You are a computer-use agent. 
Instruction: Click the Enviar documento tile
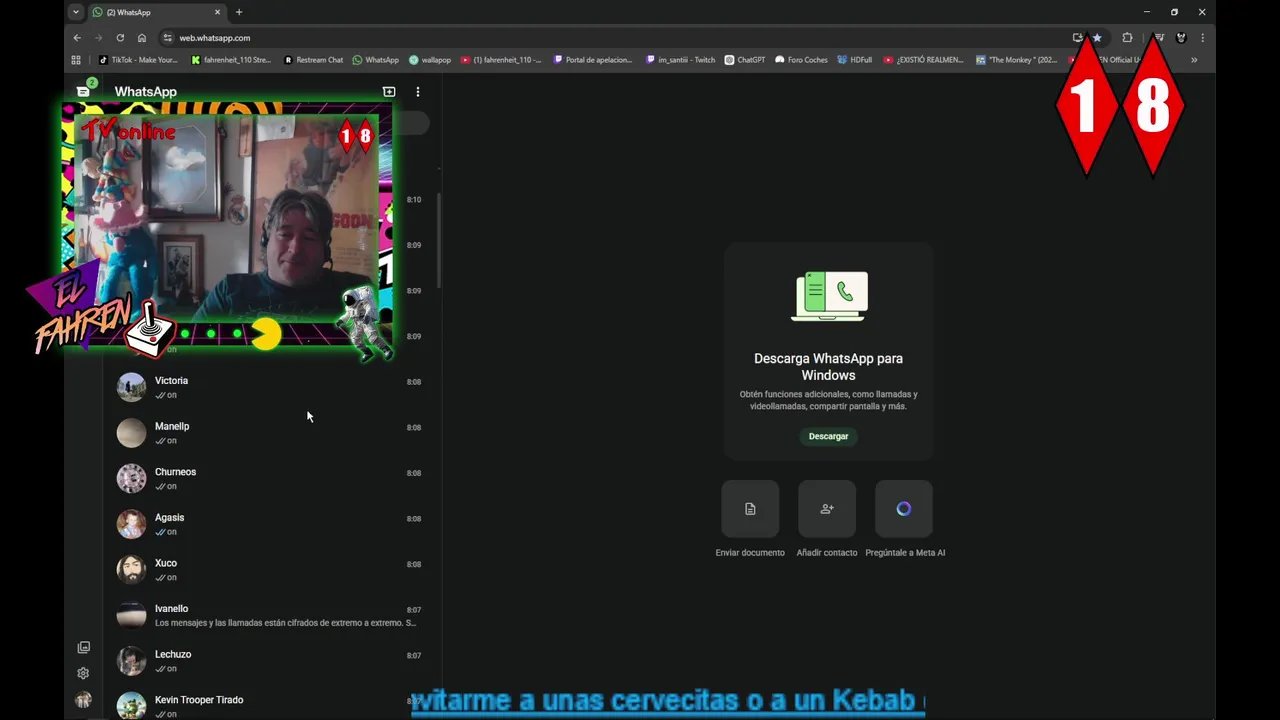[x=750, y=509]
